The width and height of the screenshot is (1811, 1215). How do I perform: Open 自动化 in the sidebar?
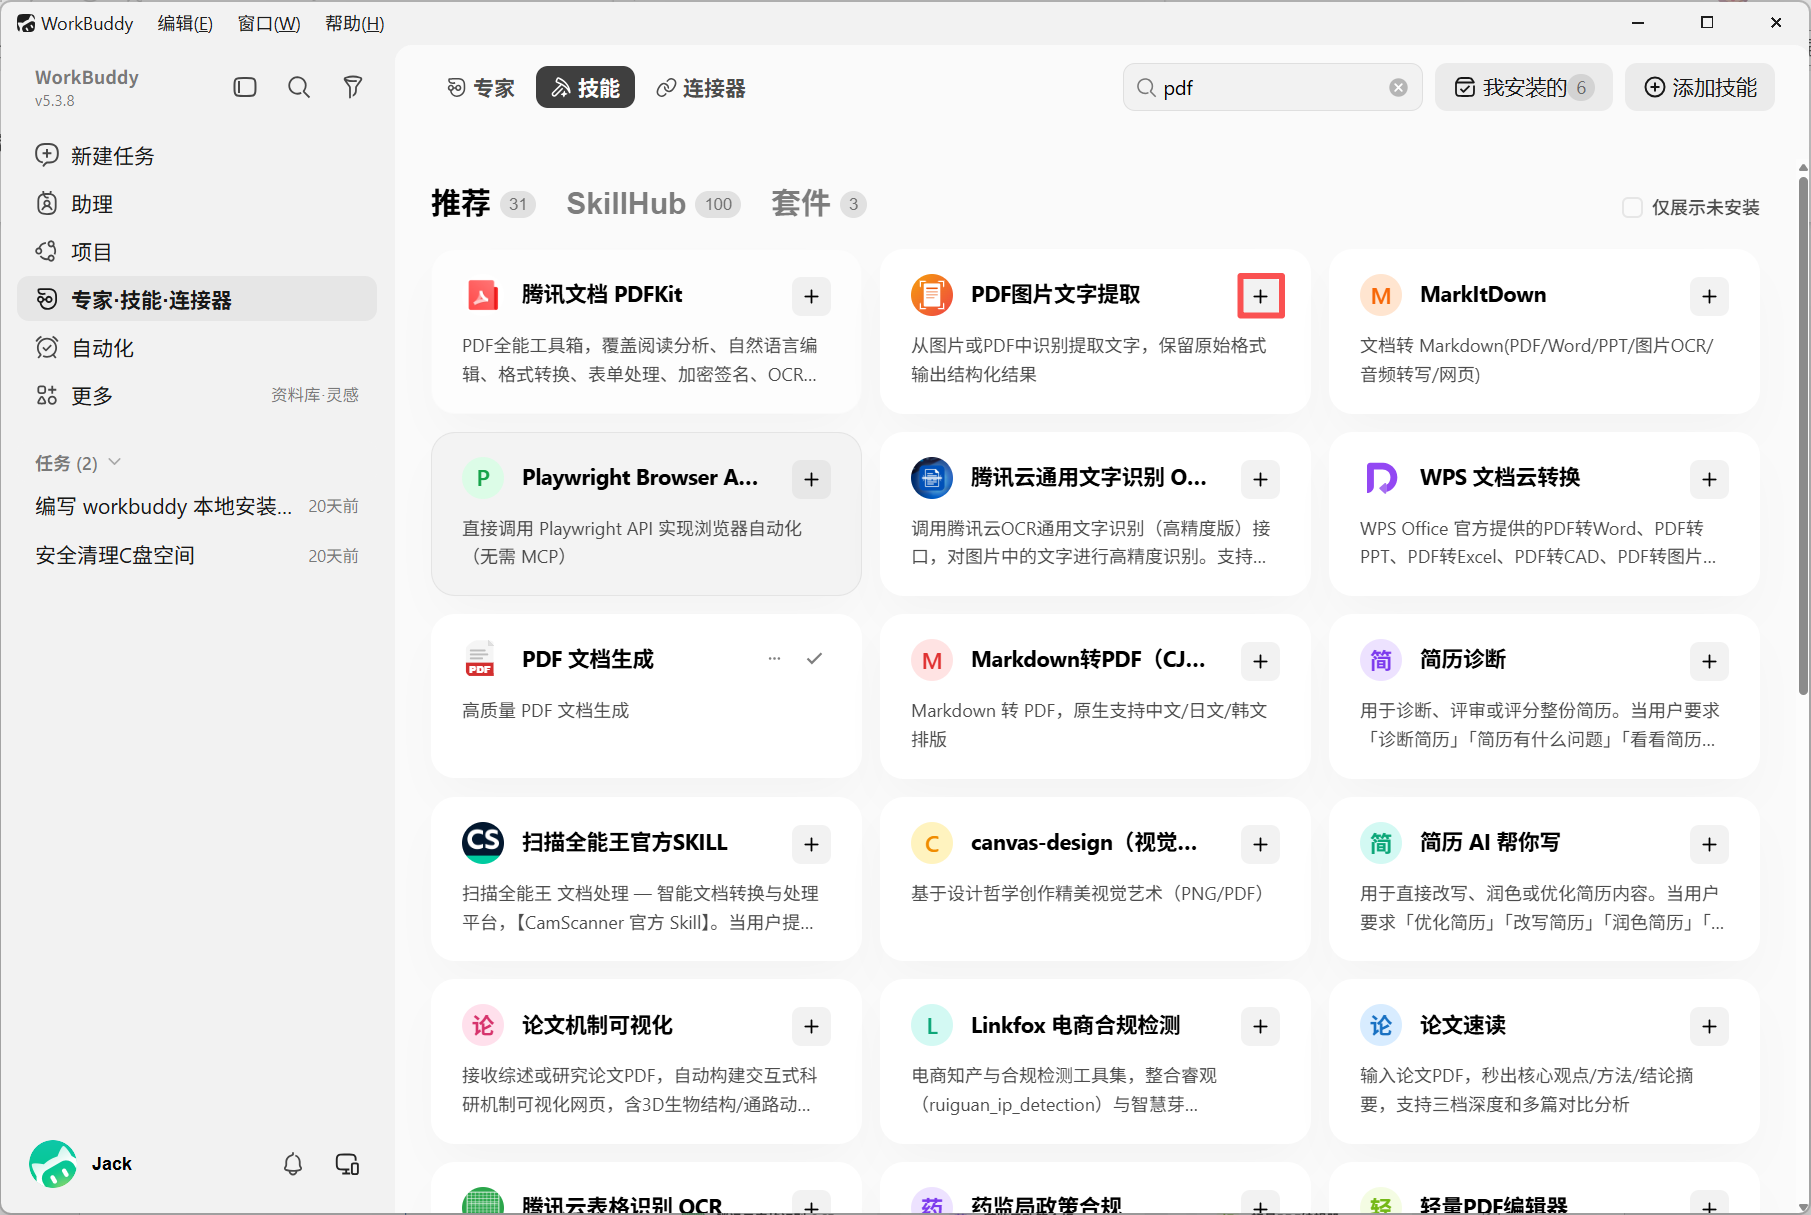pos(197,348)
